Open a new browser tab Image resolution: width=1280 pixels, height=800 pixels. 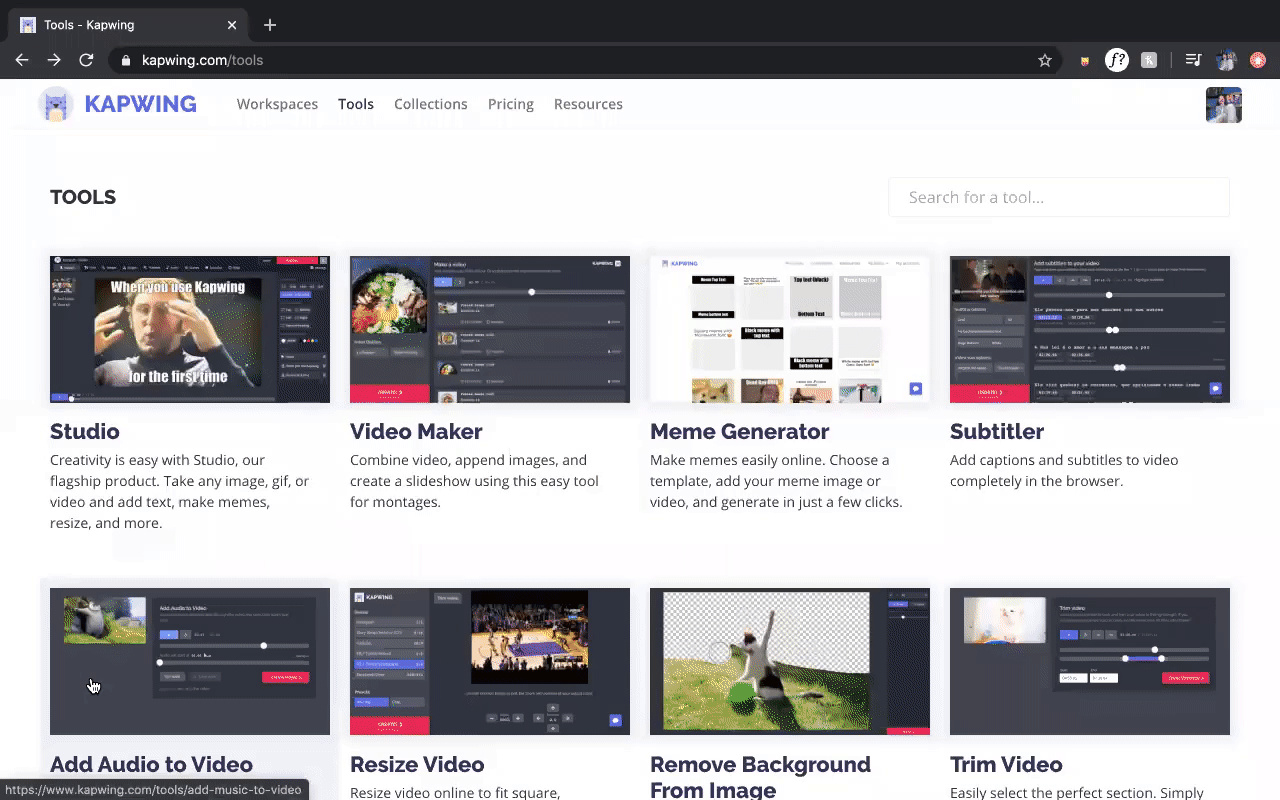click(270, 25)
